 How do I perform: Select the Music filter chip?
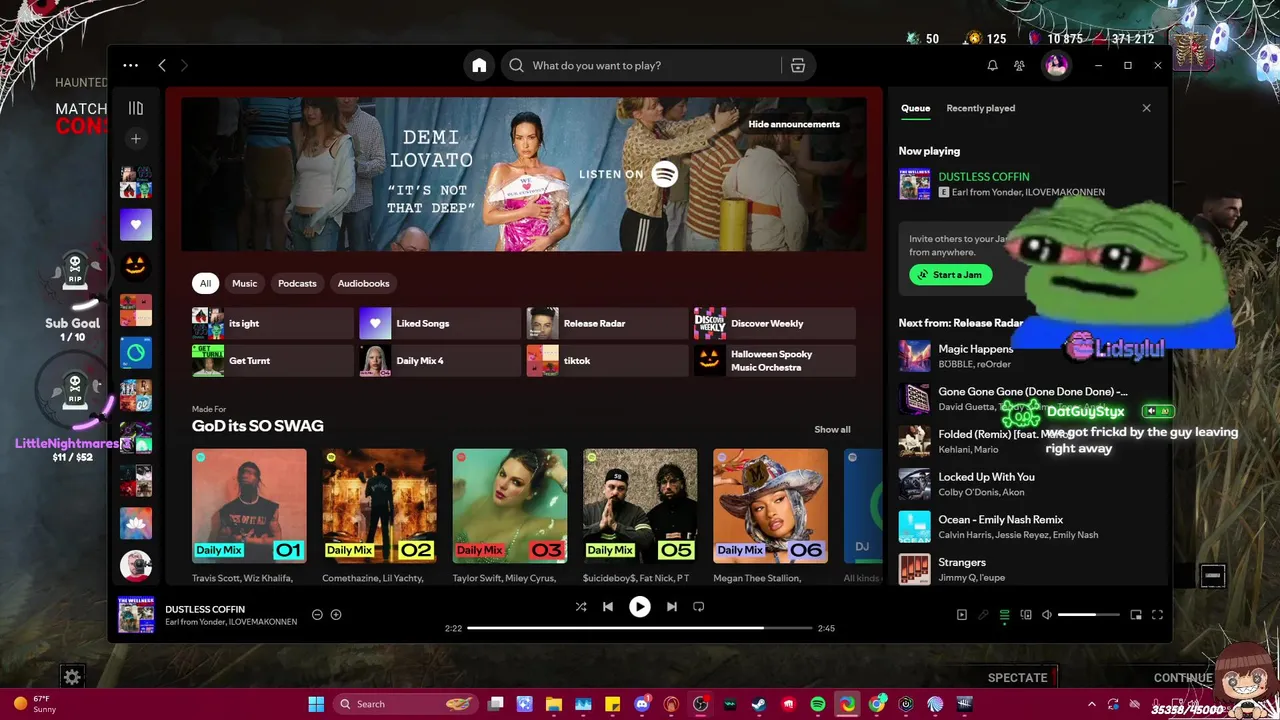tap(245, 283)
